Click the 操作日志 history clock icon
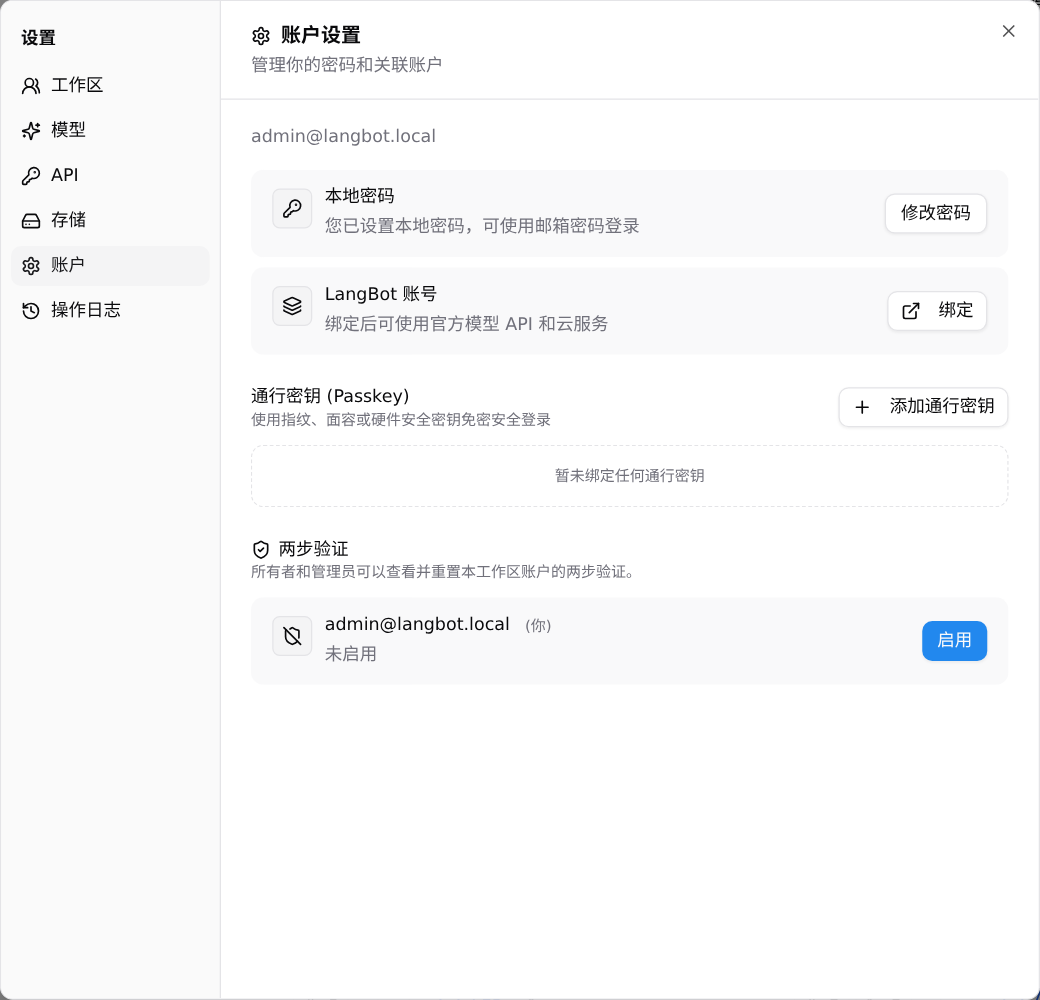The width and height of the screenshot is (1040, 1000). pos(31,310)
